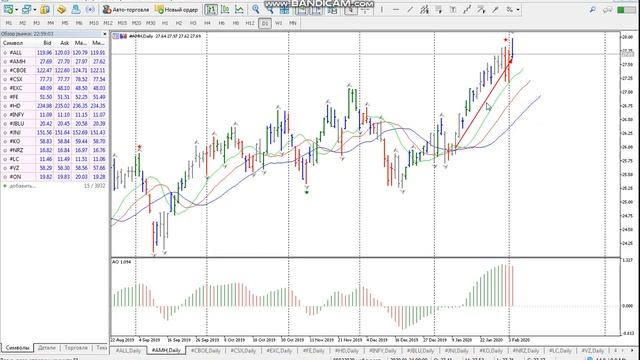
Task: Switch to the #ALL,Daily chart tab
Action: point(128,351)
